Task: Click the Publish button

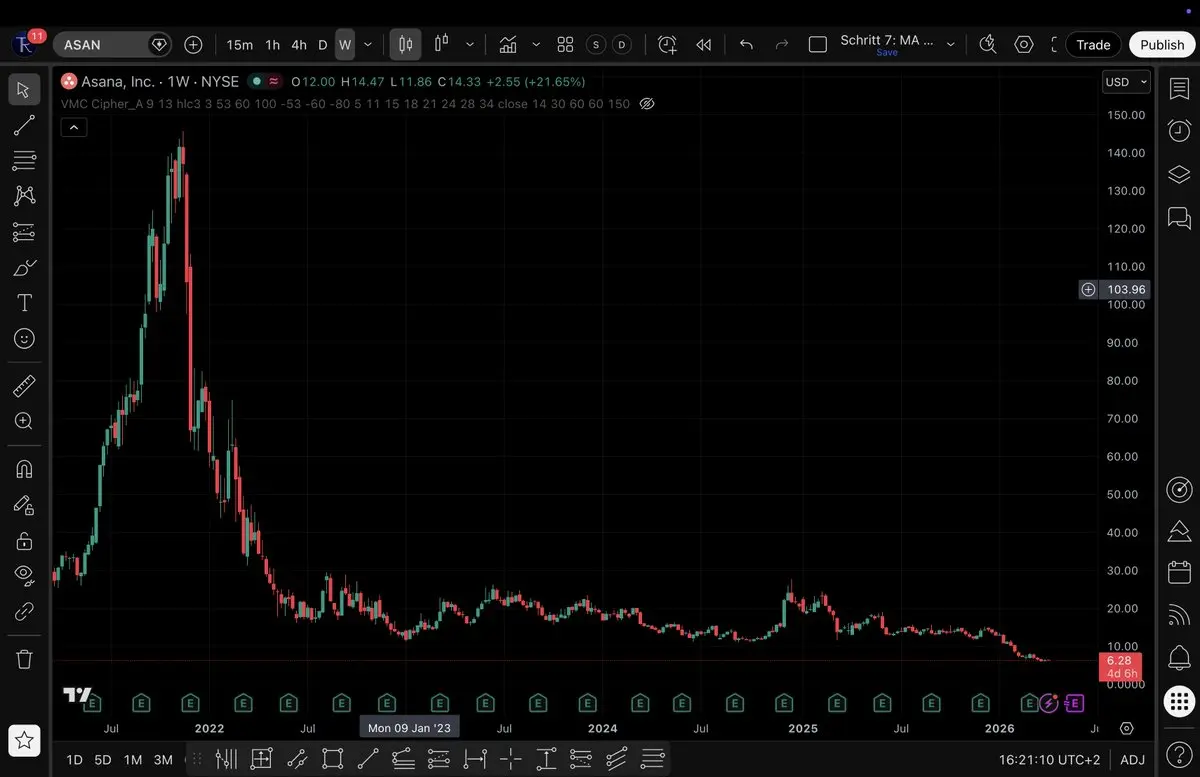Action: 1162,45
